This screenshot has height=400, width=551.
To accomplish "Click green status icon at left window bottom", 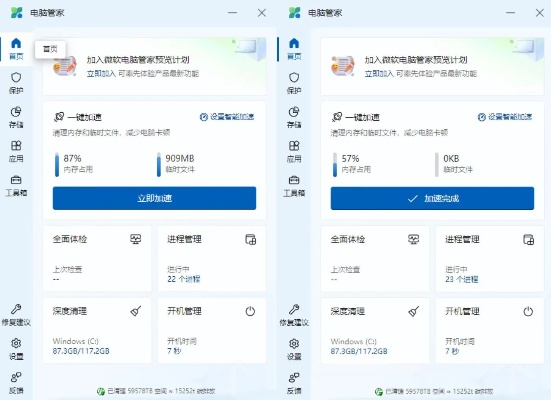I will click(x=101, y=391).
